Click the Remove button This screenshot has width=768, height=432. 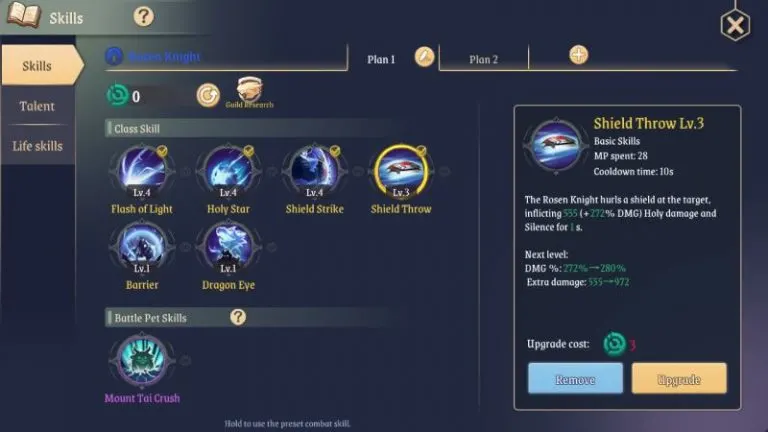(x=575, y=379)
